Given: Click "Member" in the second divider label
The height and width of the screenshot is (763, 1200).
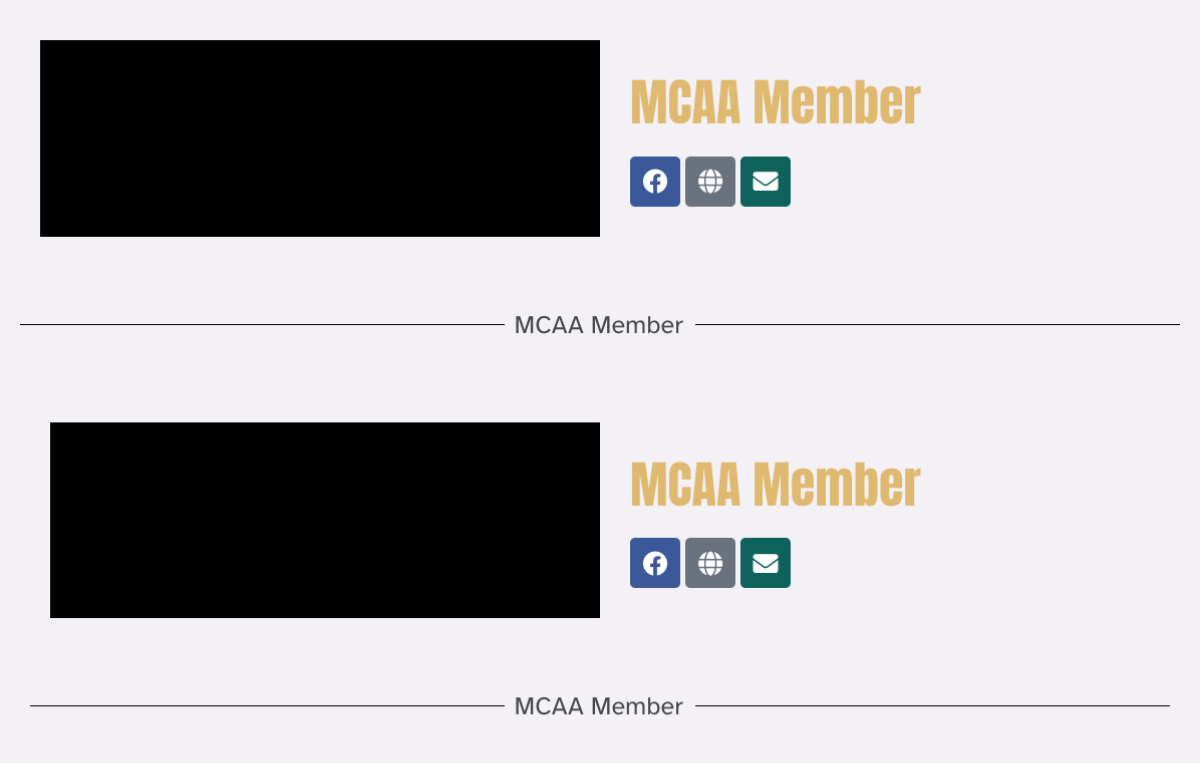Looking at the screenshot, I should click(637, 706).
